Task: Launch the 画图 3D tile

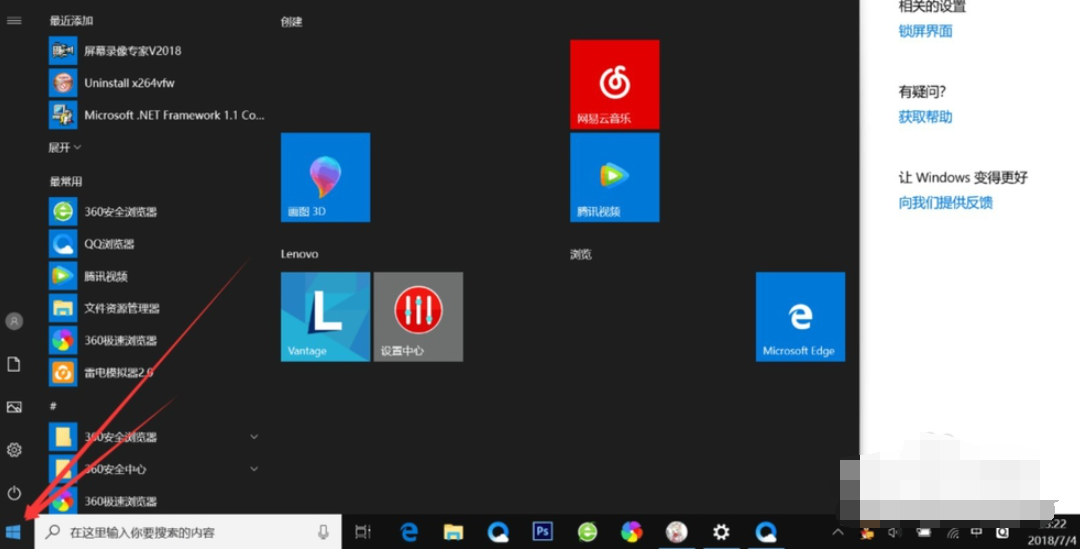Action: [325, 177]
